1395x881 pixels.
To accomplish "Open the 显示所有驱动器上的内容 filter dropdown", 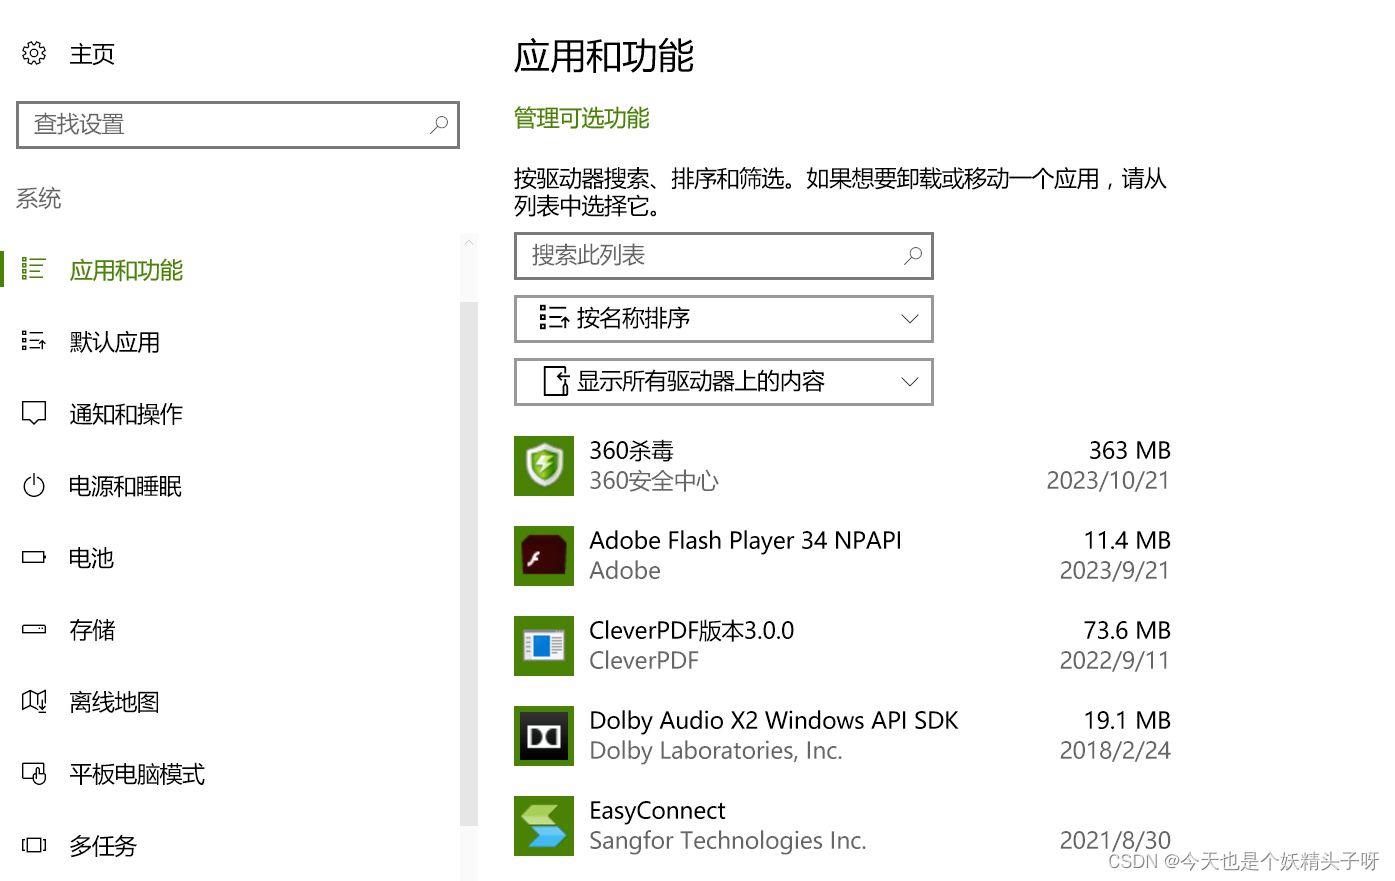I will 724,382.
